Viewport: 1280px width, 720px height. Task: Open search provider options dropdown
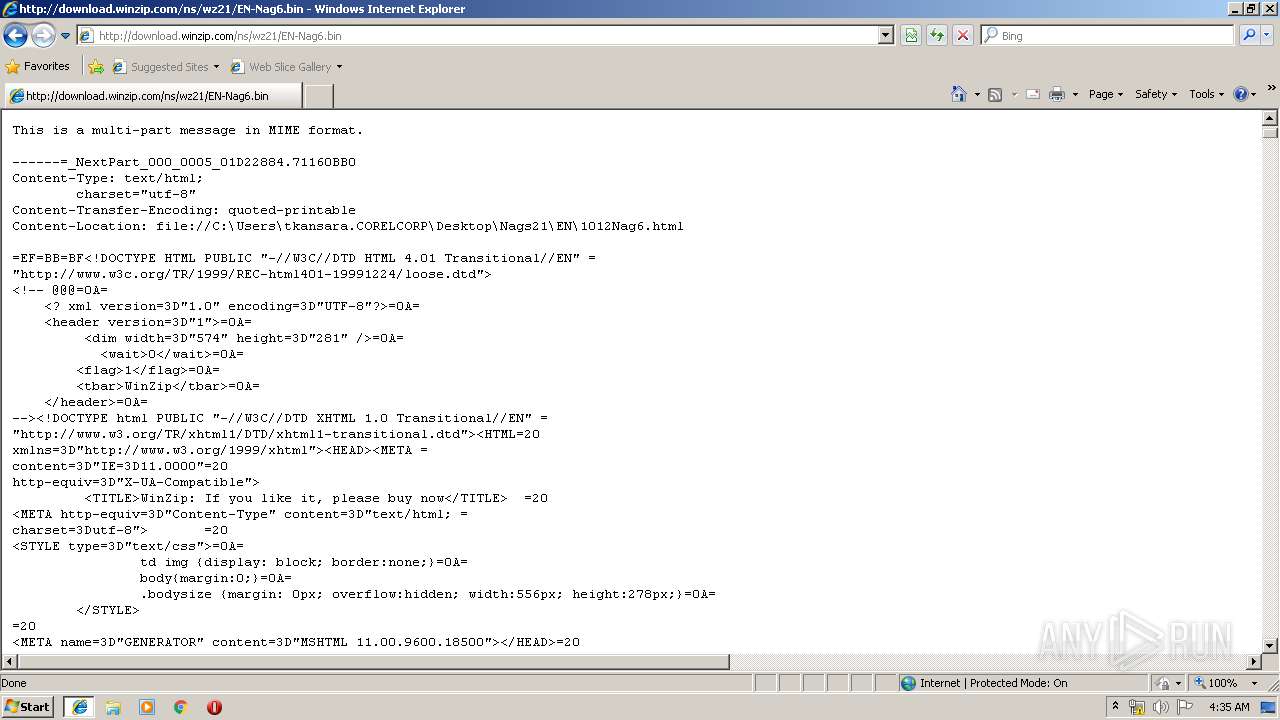pyautogui.click(x=1267, y=35)
